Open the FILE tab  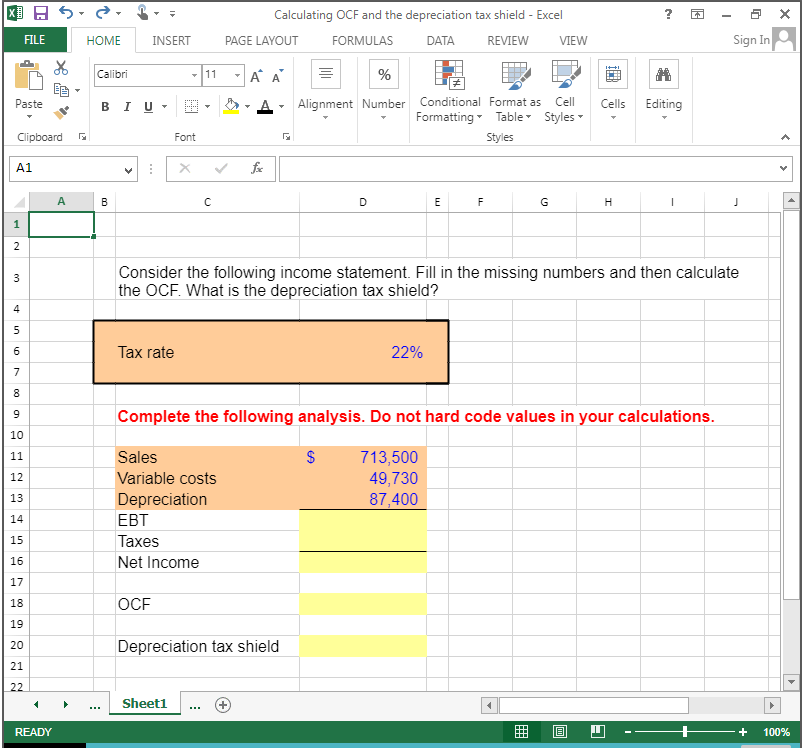[35, 40]
